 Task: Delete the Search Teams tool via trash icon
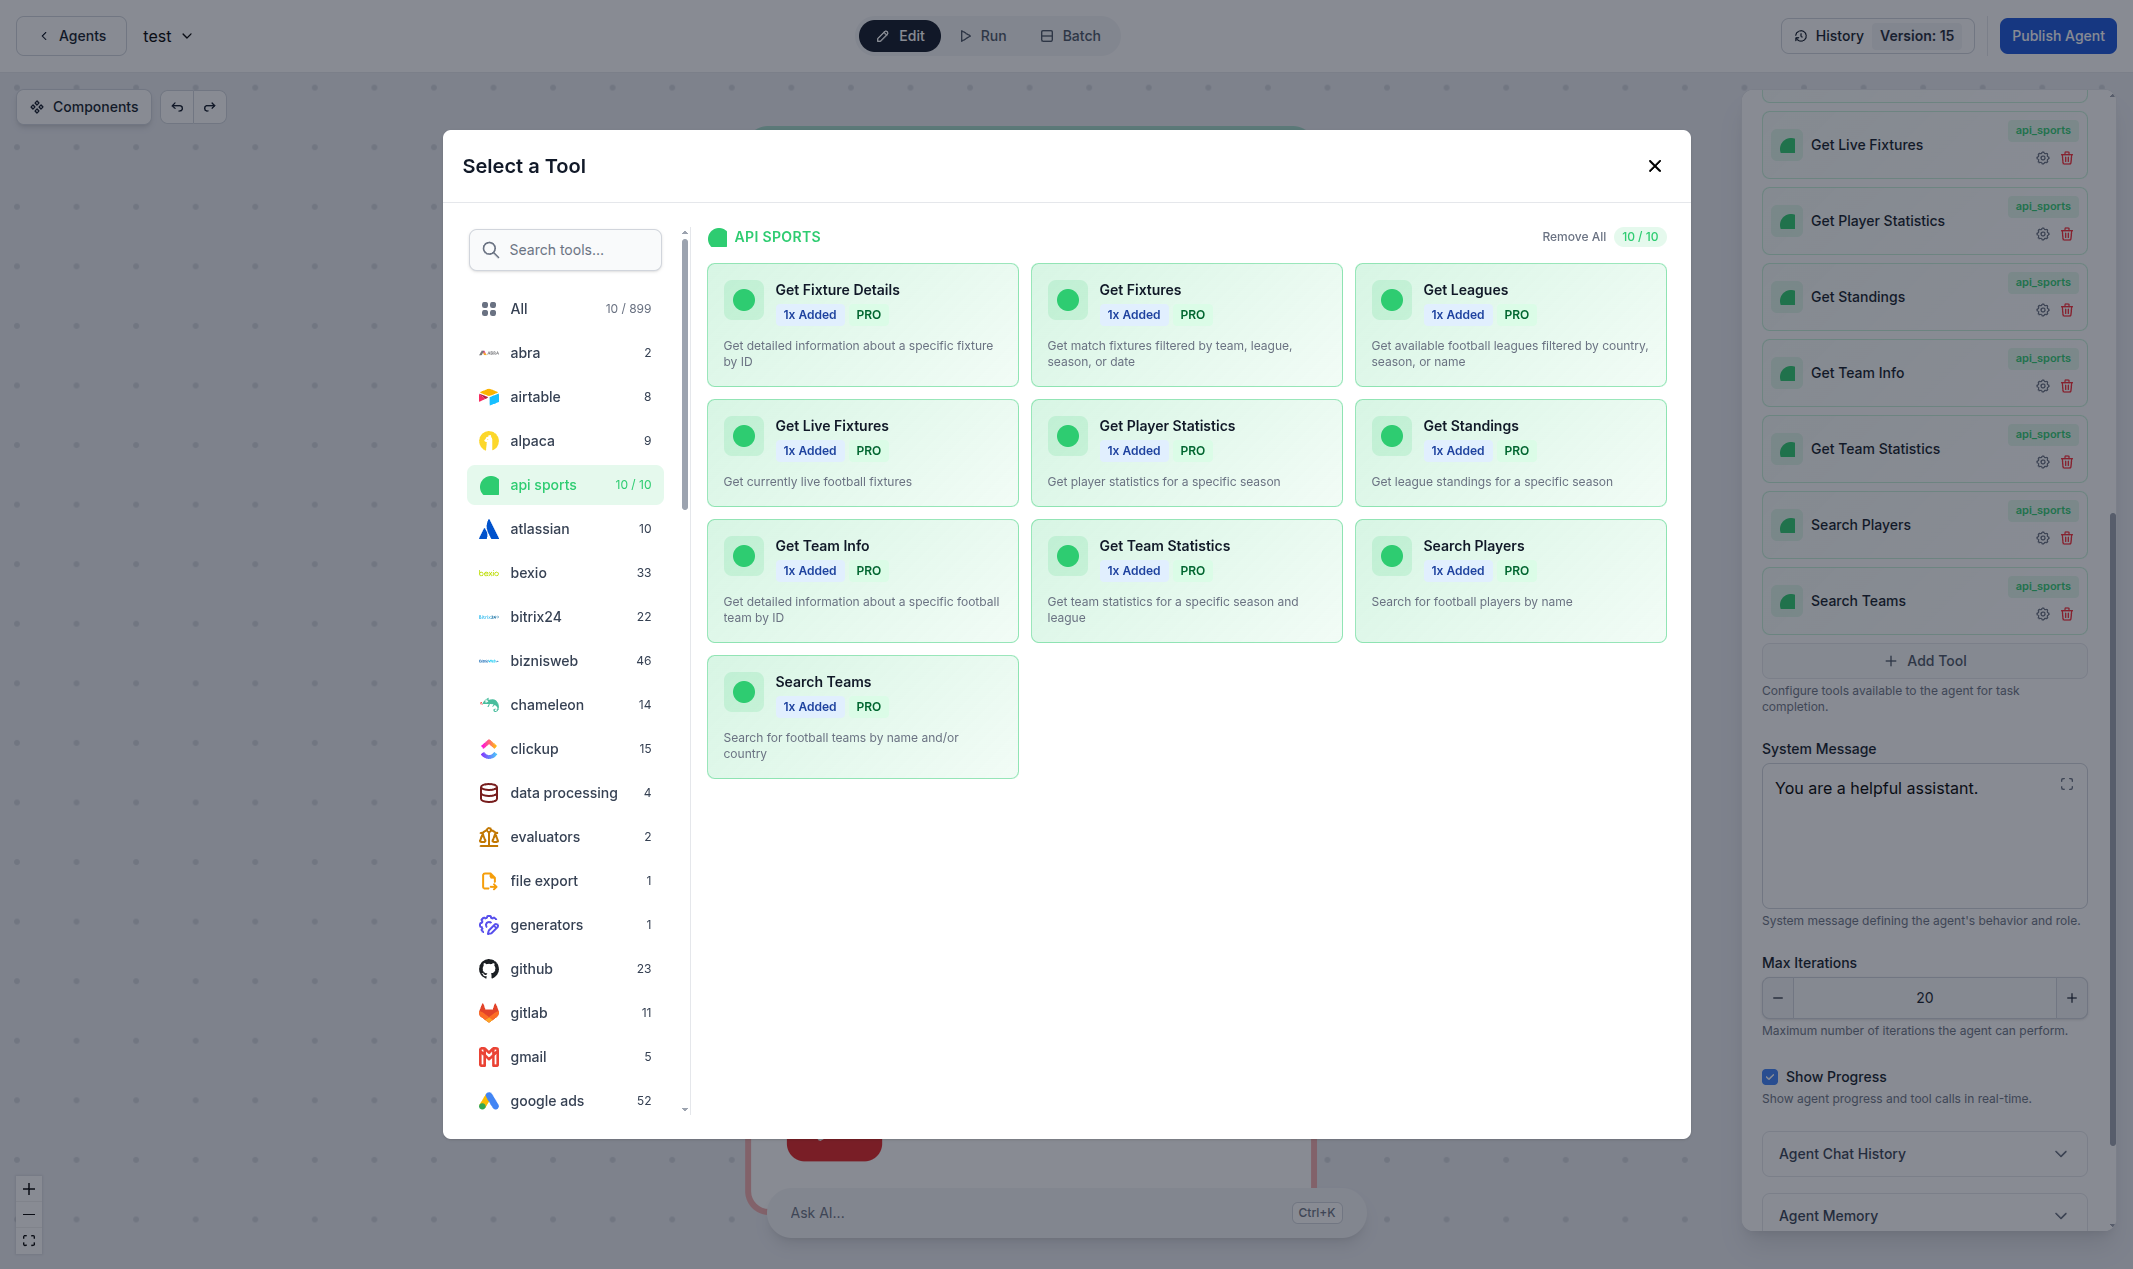click(x=2067, y=614)
